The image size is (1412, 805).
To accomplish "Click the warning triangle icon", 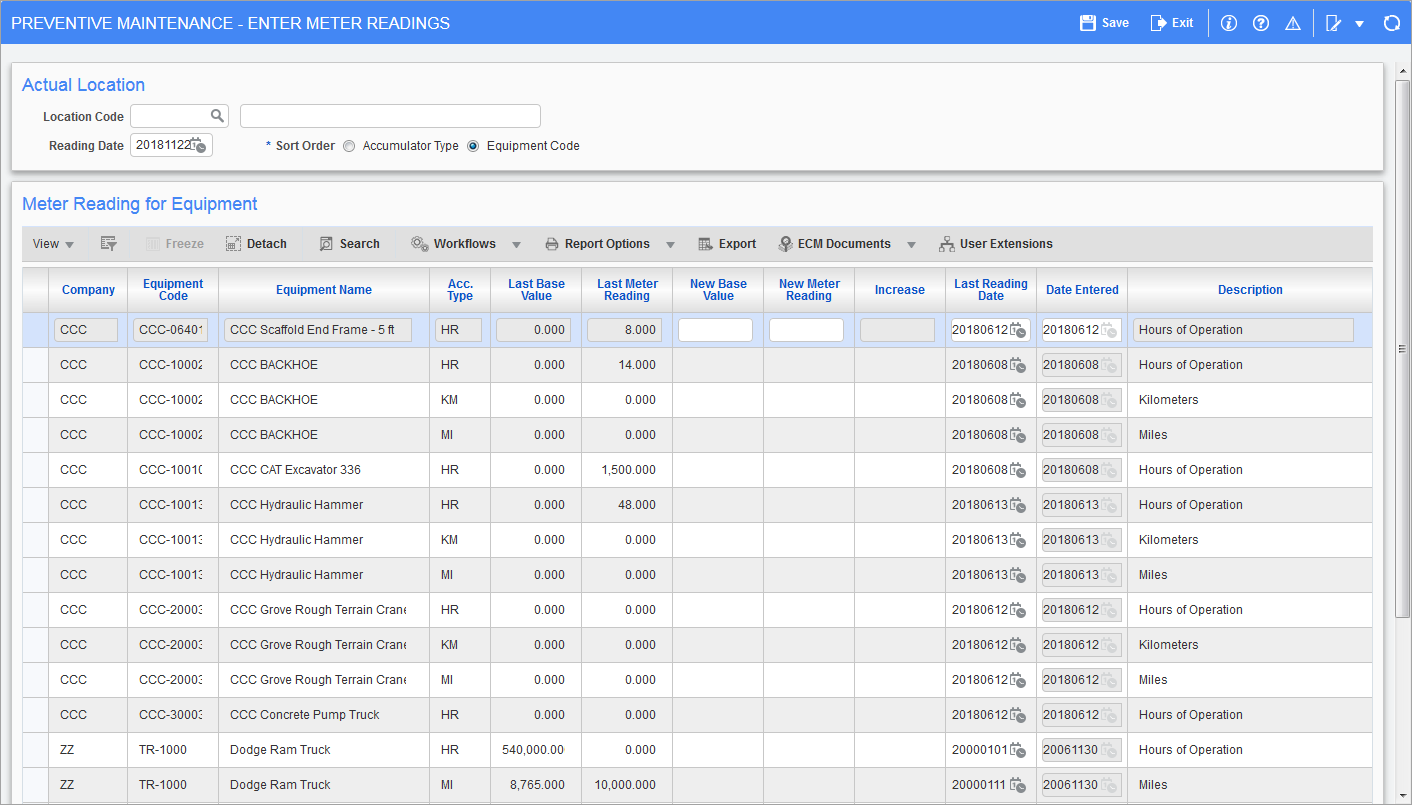I will tap(1293, 23).
